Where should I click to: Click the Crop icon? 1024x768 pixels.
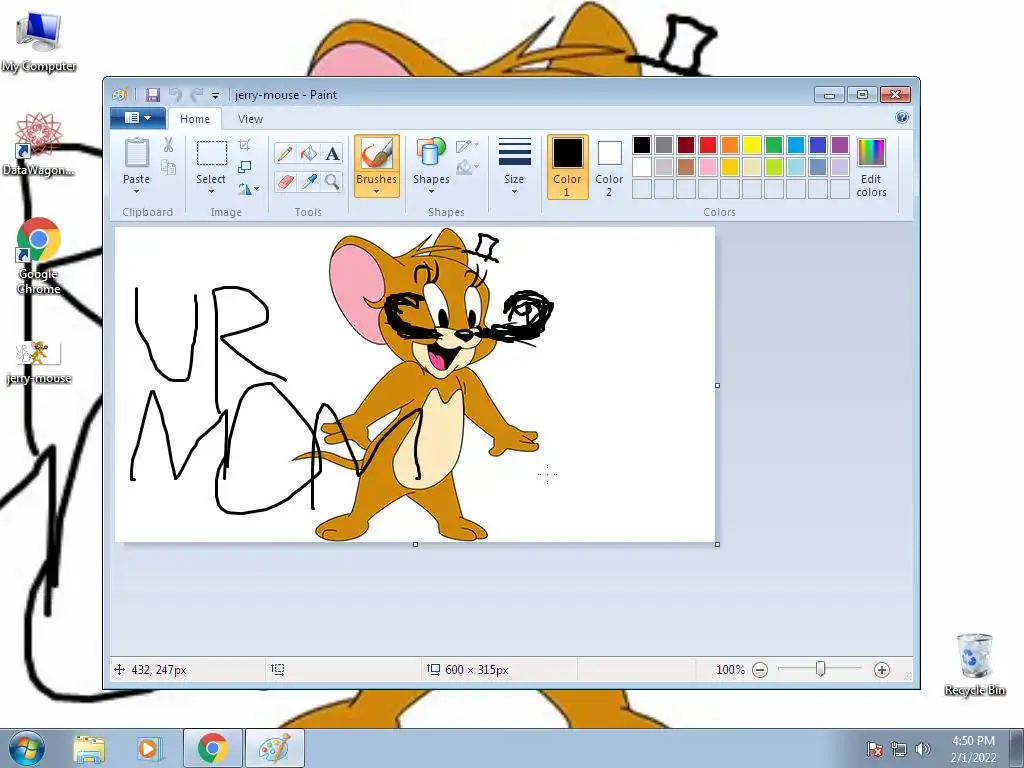click(x=245, y=145)
